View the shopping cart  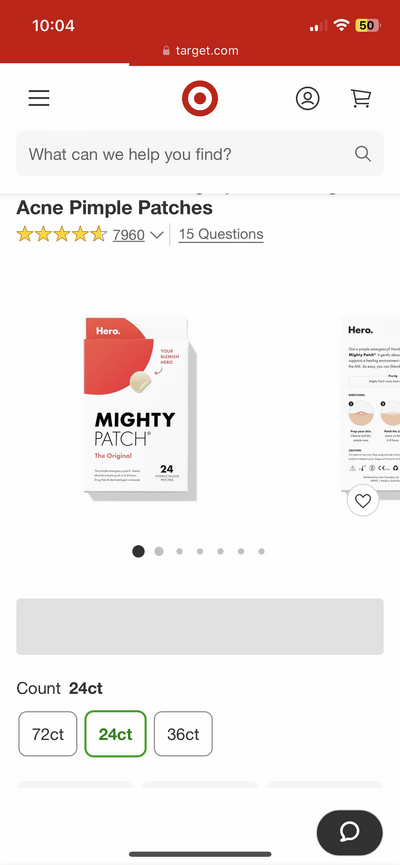361,98
